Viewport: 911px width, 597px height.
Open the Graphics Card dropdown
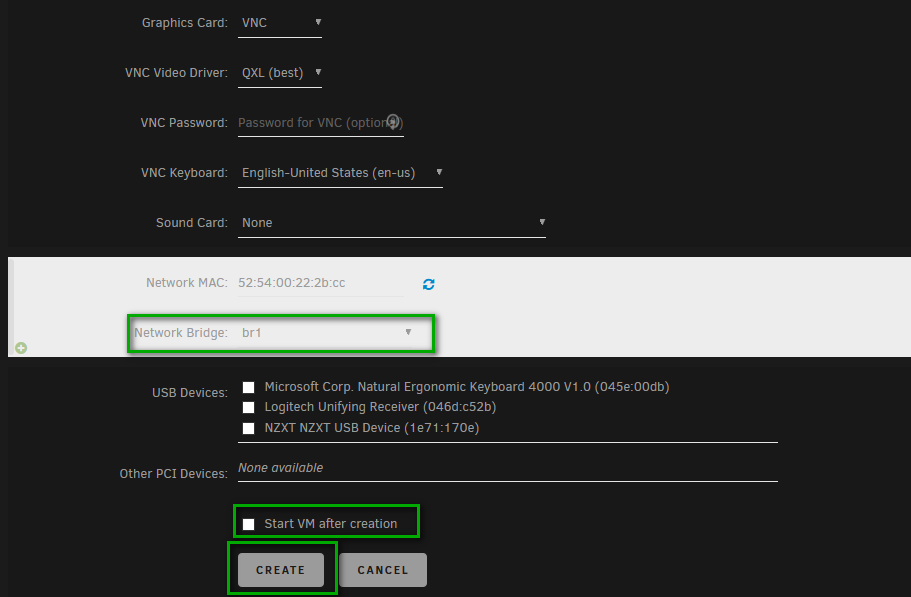tap(280, 23)
